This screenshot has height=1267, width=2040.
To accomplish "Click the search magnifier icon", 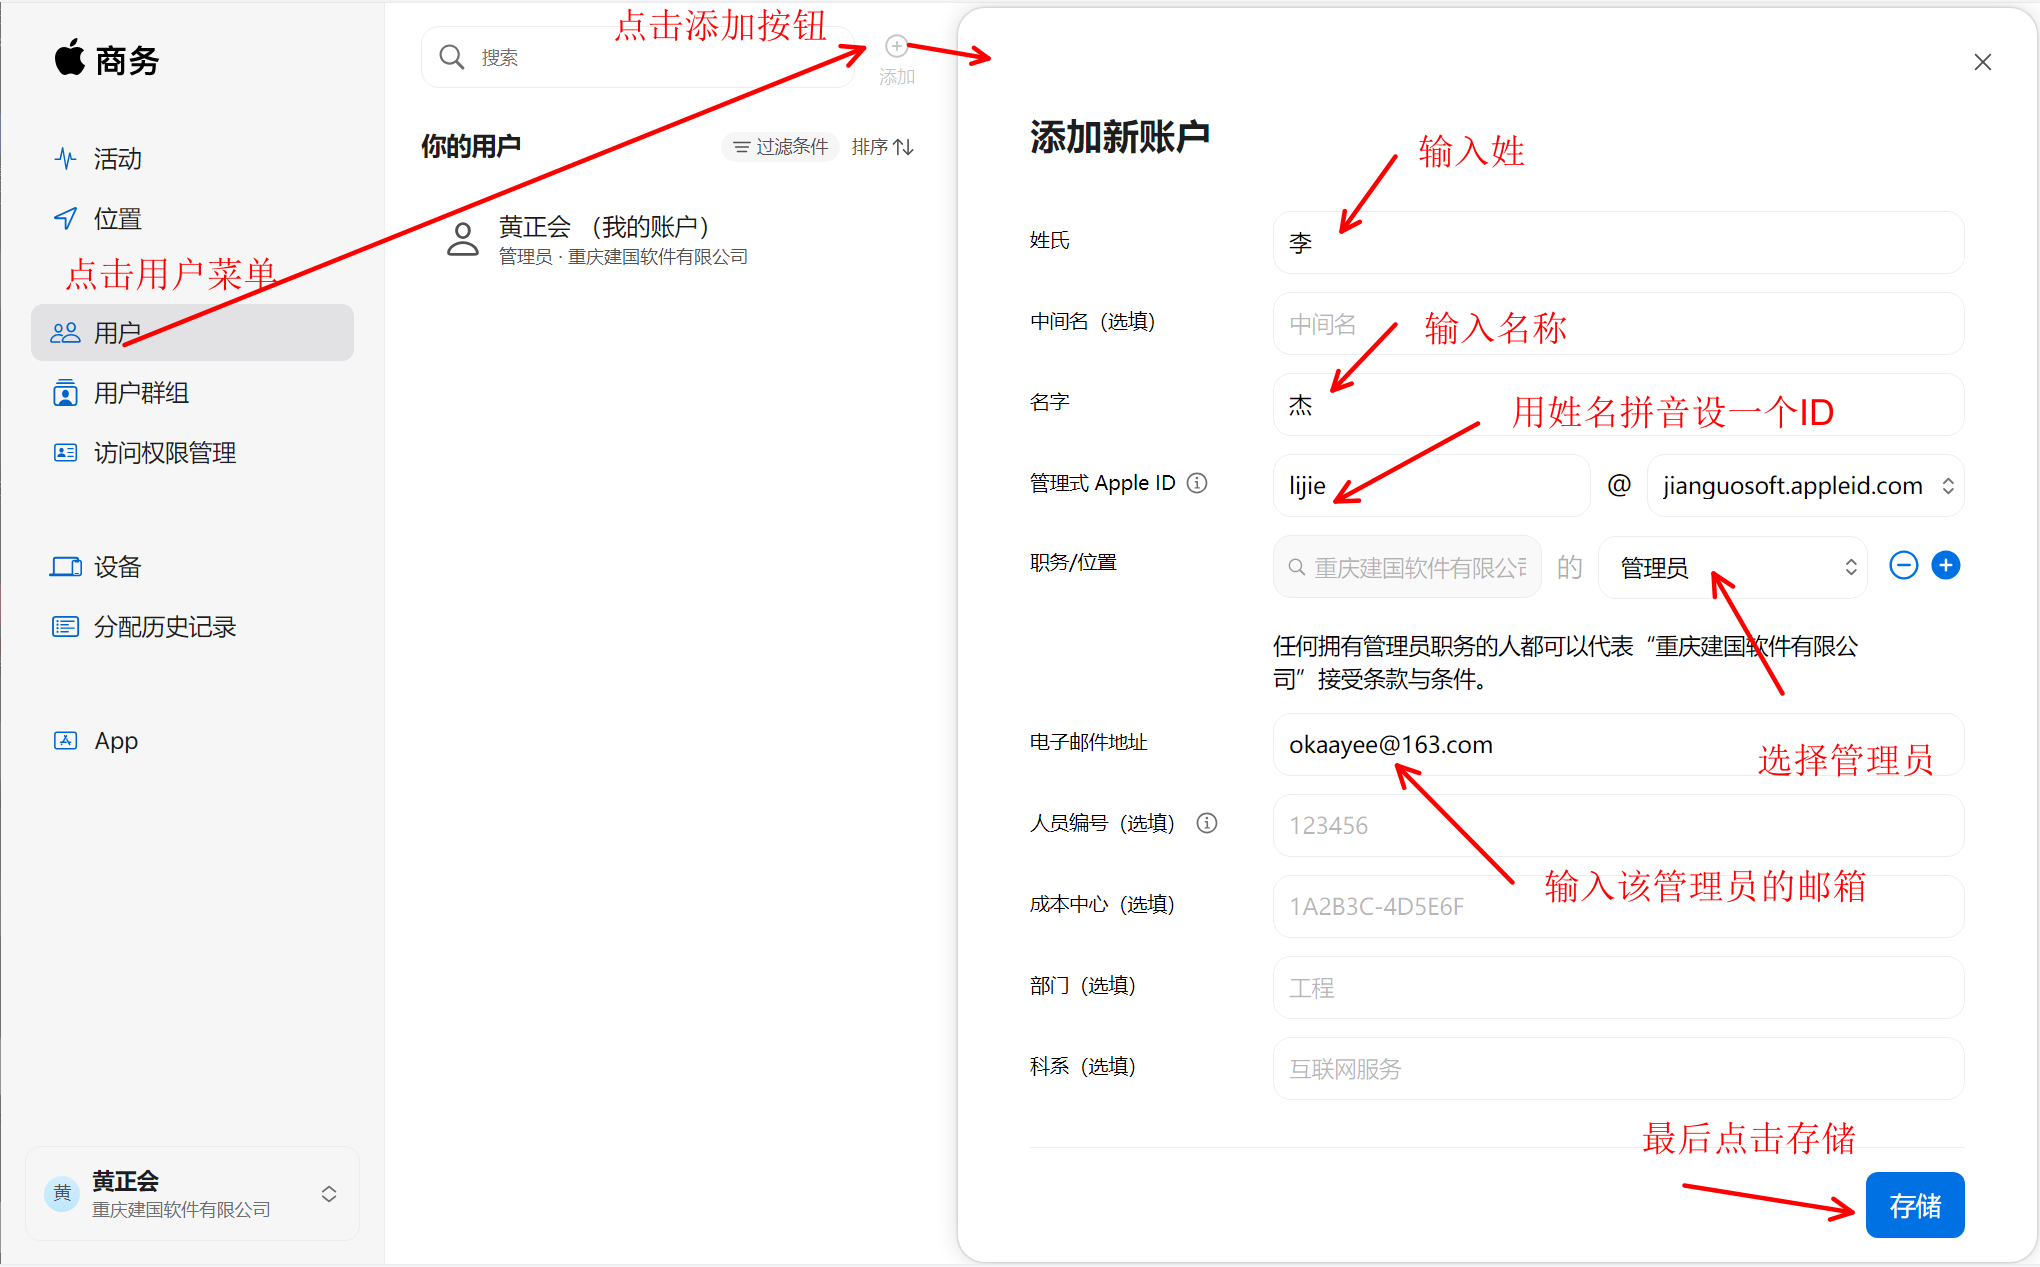I will [x=452, y=57].
